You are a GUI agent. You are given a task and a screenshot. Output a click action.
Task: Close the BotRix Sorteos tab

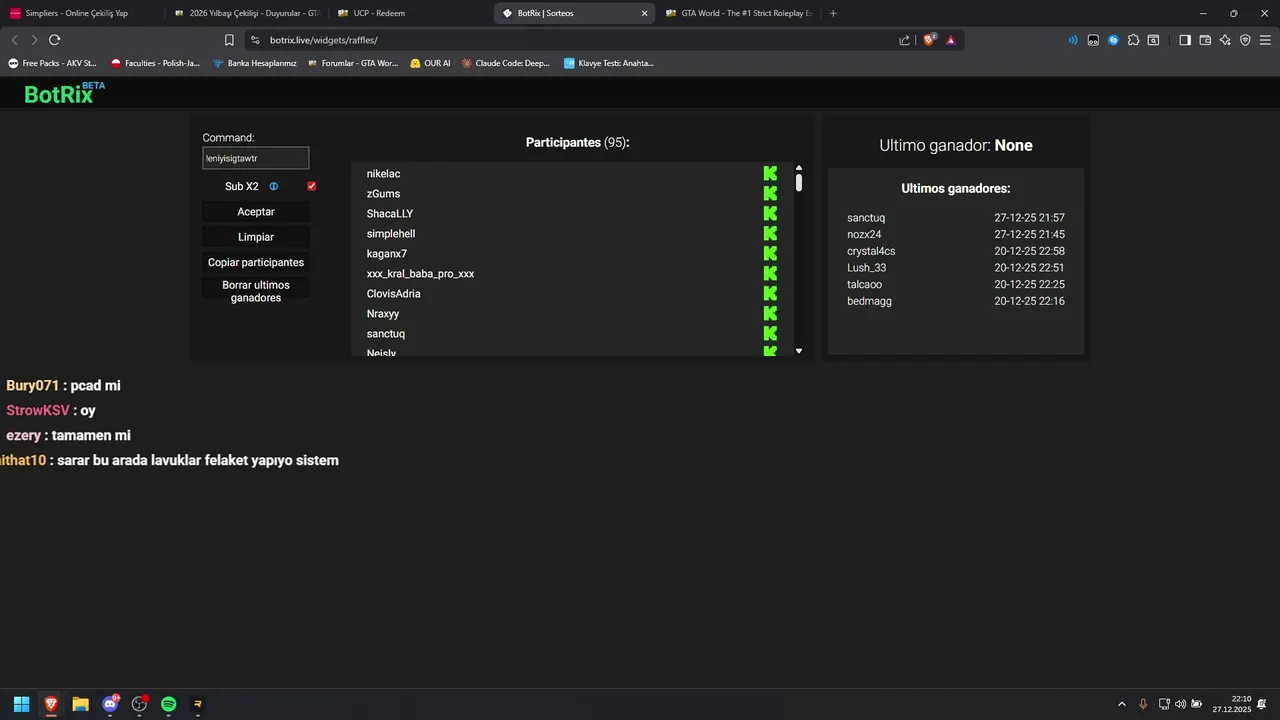[644, 13]
